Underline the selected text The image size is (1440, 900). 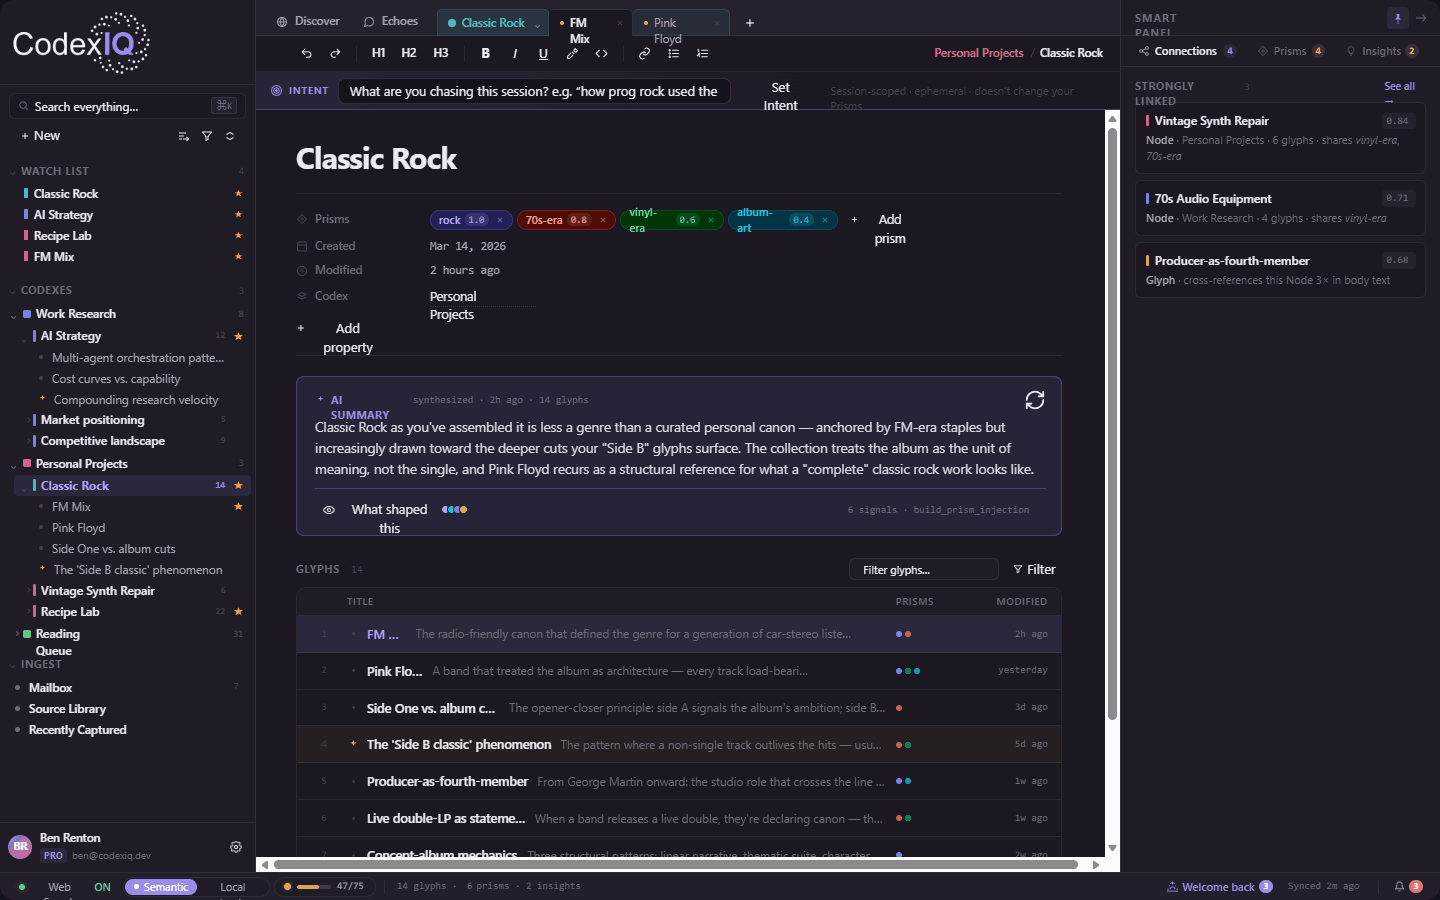pyautogui.click(x=543, y=53)
